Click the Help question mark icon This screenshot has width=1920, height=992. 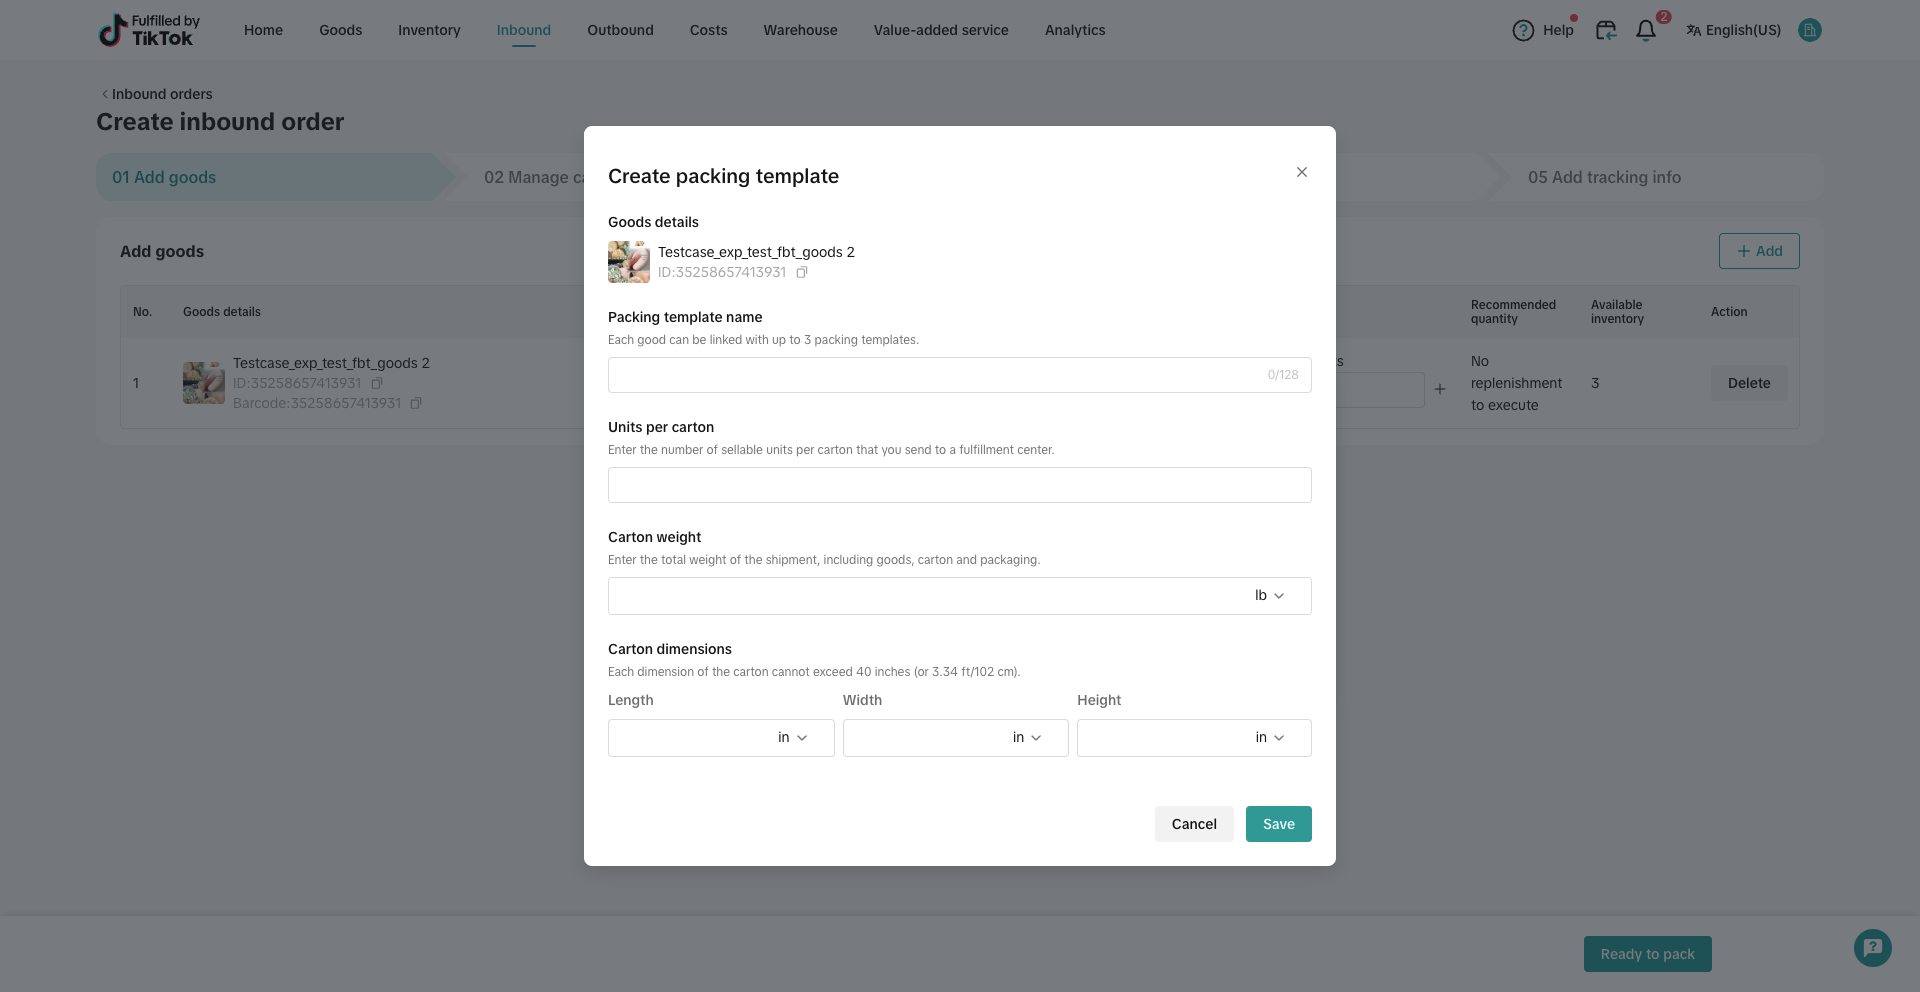pyautogui.click(x=1523, y=31)
